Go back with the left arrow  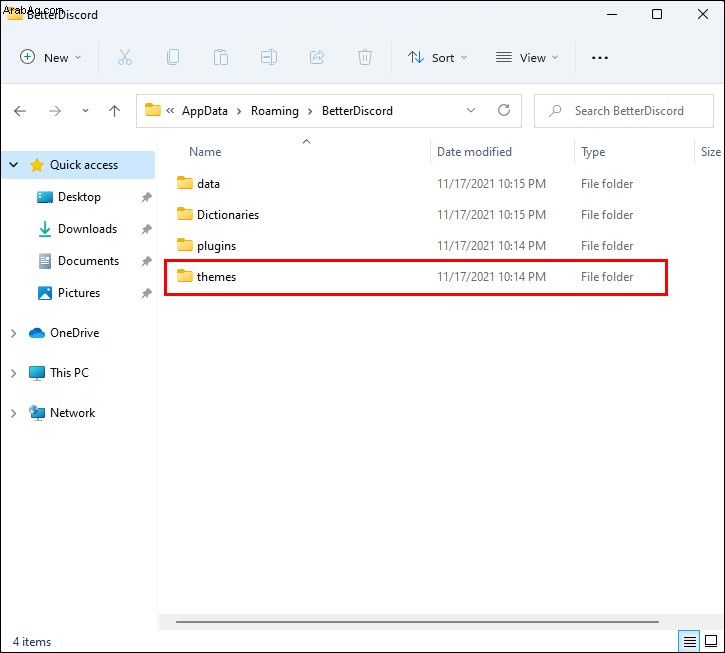(x=20, y=111)
